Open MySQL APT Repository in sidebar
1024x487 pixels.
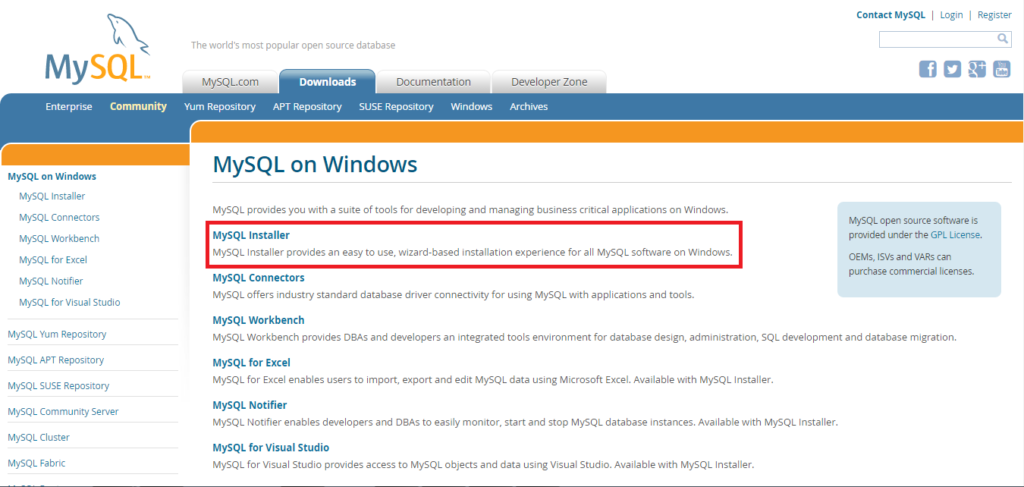coord(56,360)
